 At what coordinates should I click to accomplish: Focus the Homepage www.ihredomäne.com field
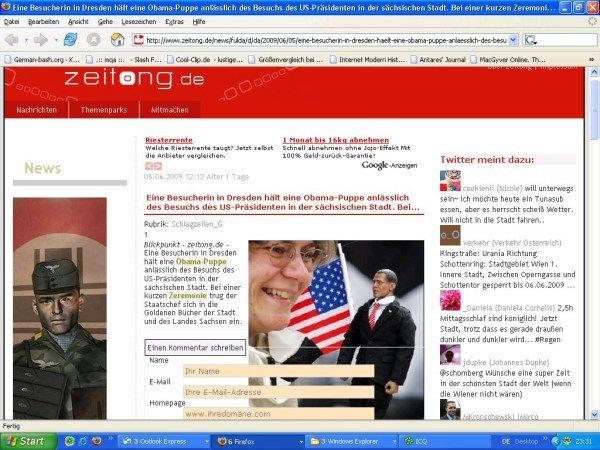(x=279, y=413)
